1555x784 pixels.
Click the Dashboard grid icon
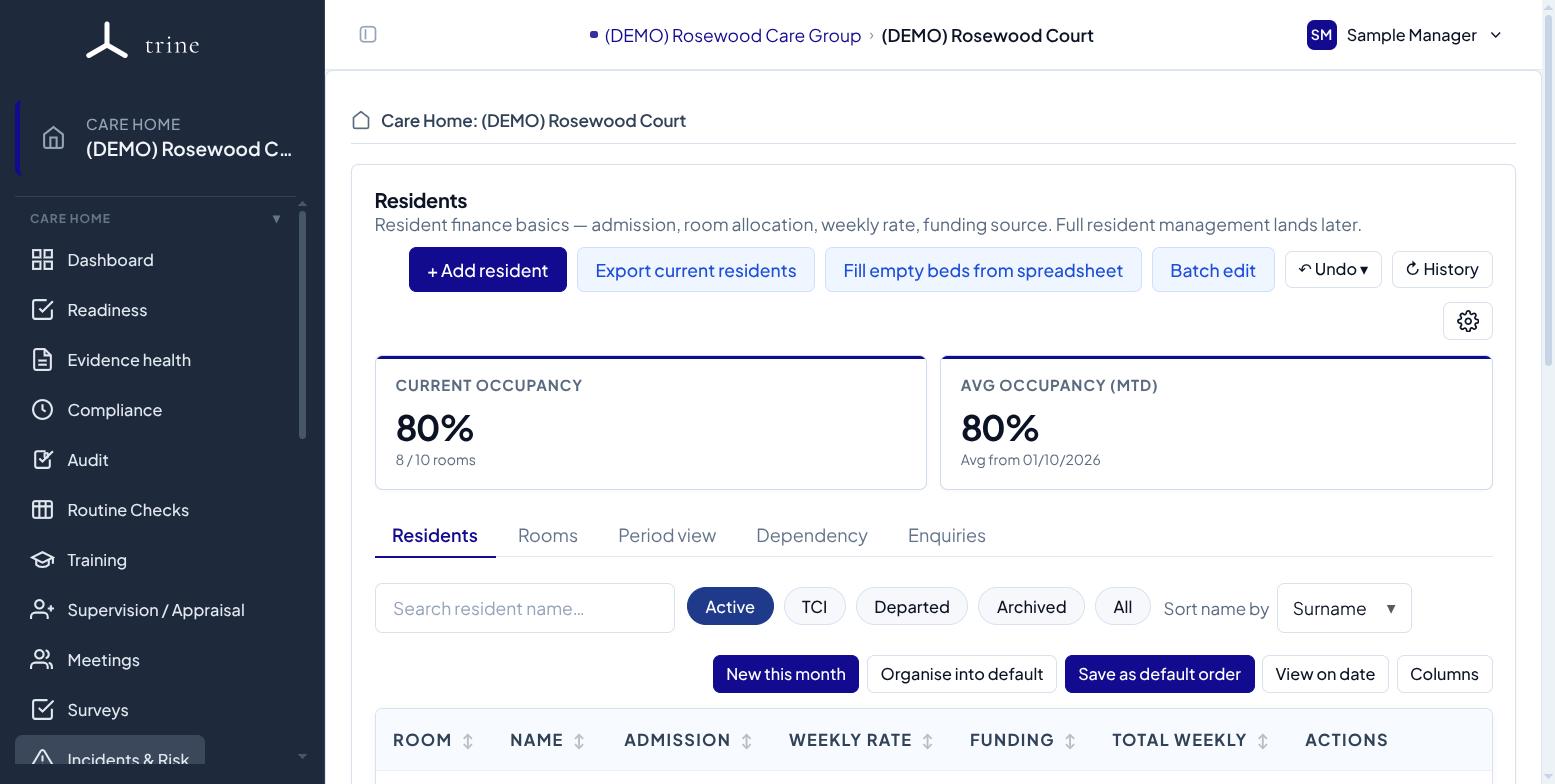pos(42,260)
